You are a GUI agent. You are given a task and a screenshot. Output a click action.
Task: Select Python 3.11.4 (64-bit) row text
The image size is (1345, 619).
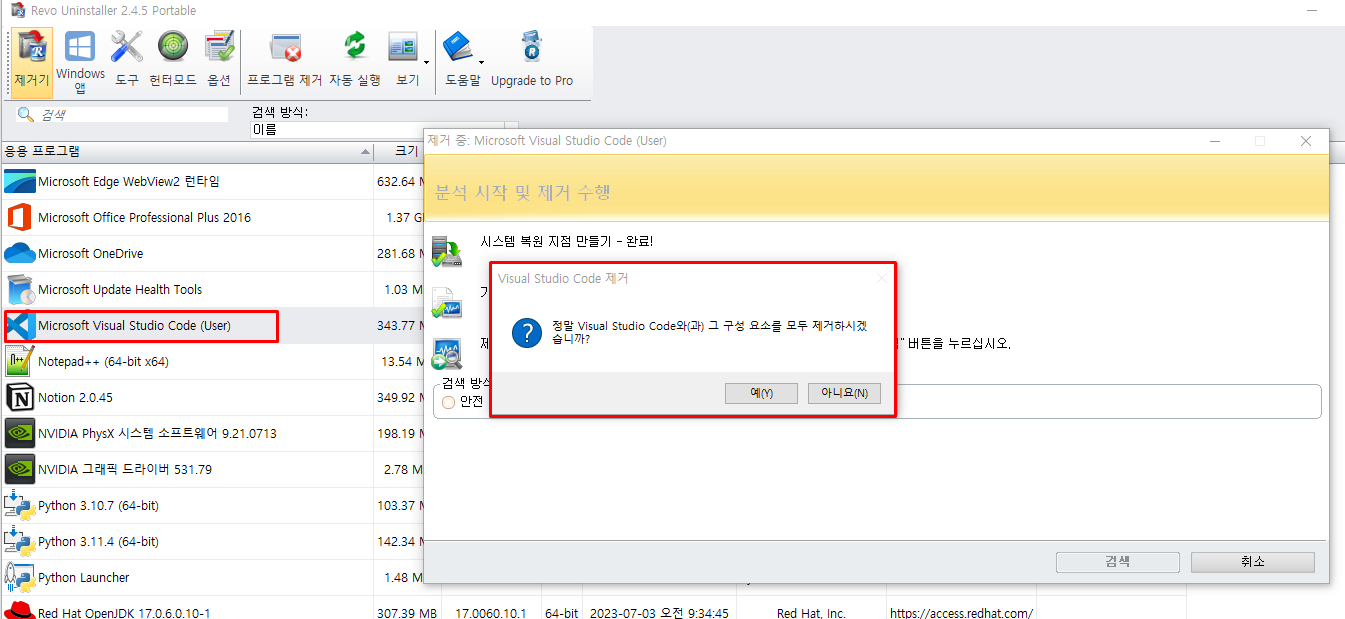pyautogui.click(x=98, y=541)
